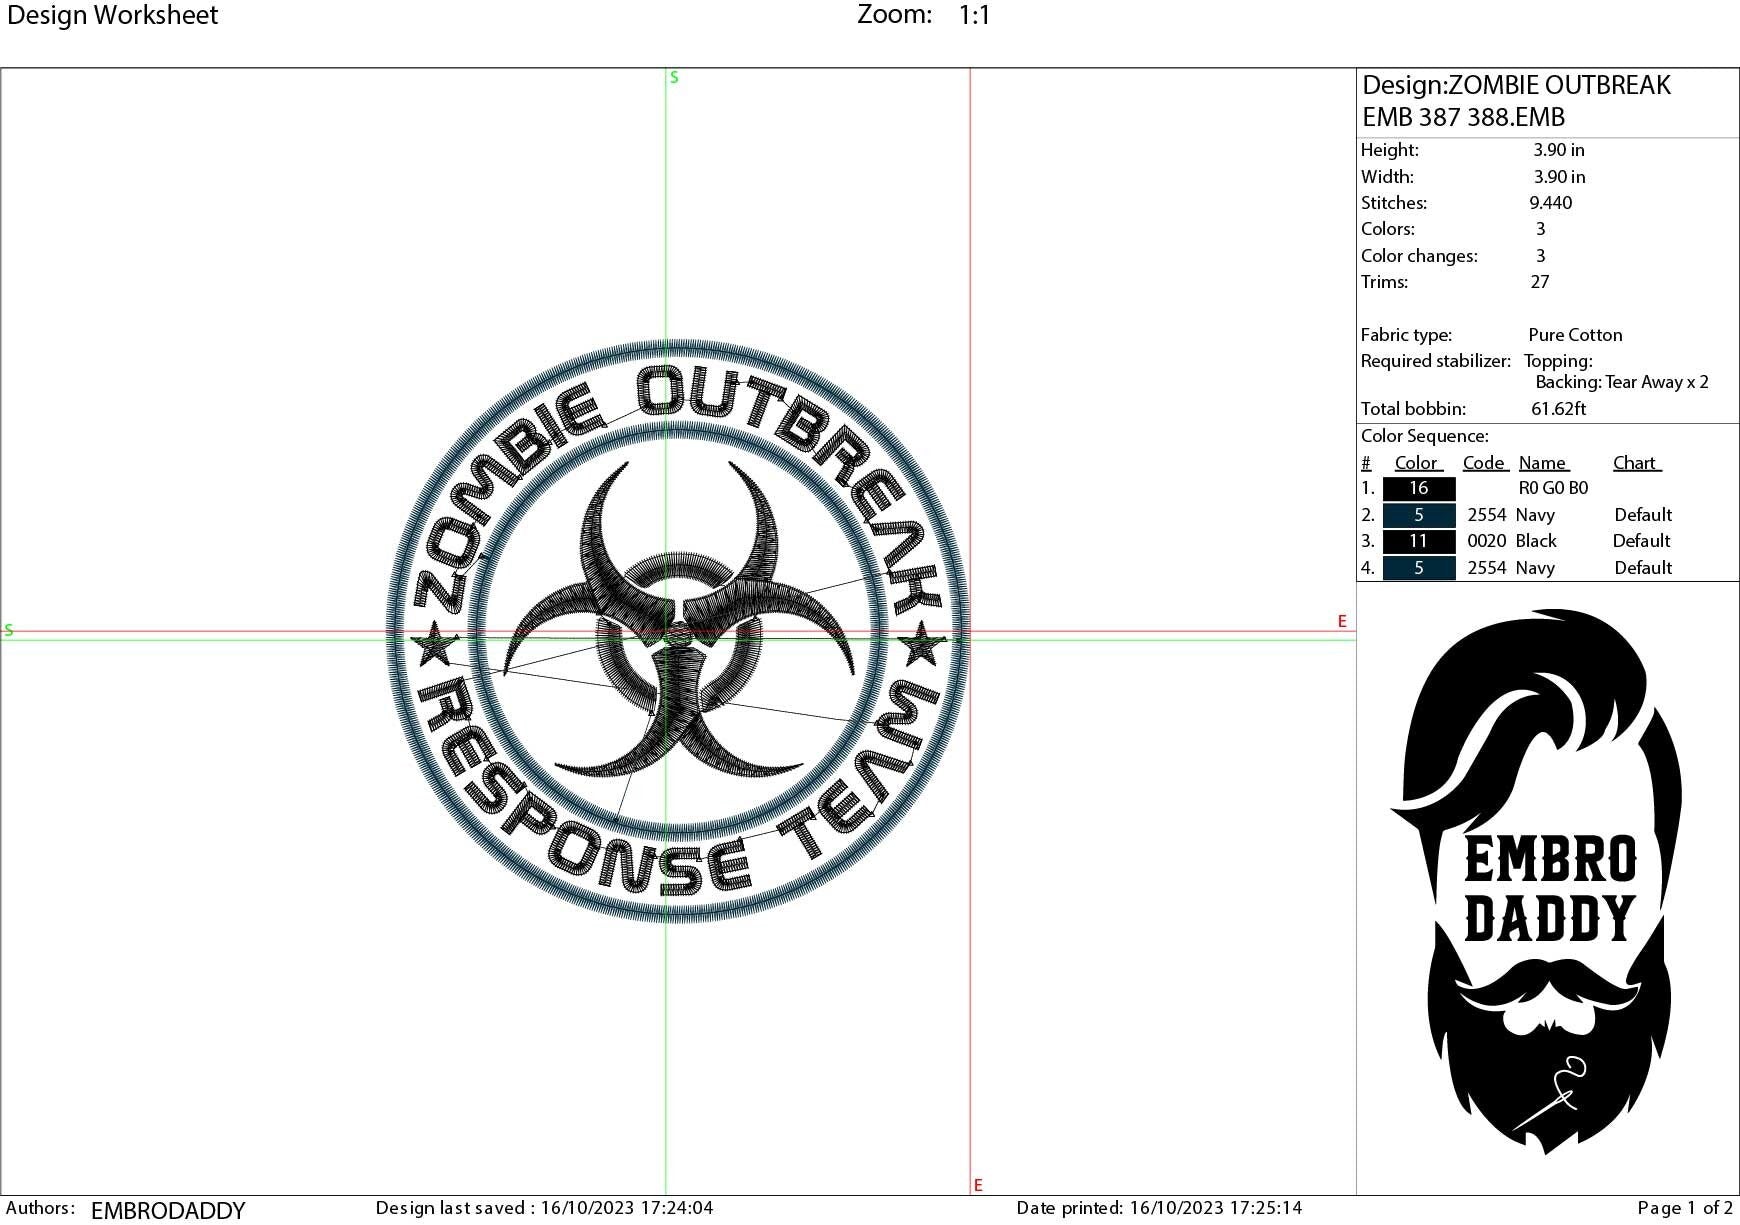
Task: Click the Width value '3.90 in'
Action: tap(1559, 177)
